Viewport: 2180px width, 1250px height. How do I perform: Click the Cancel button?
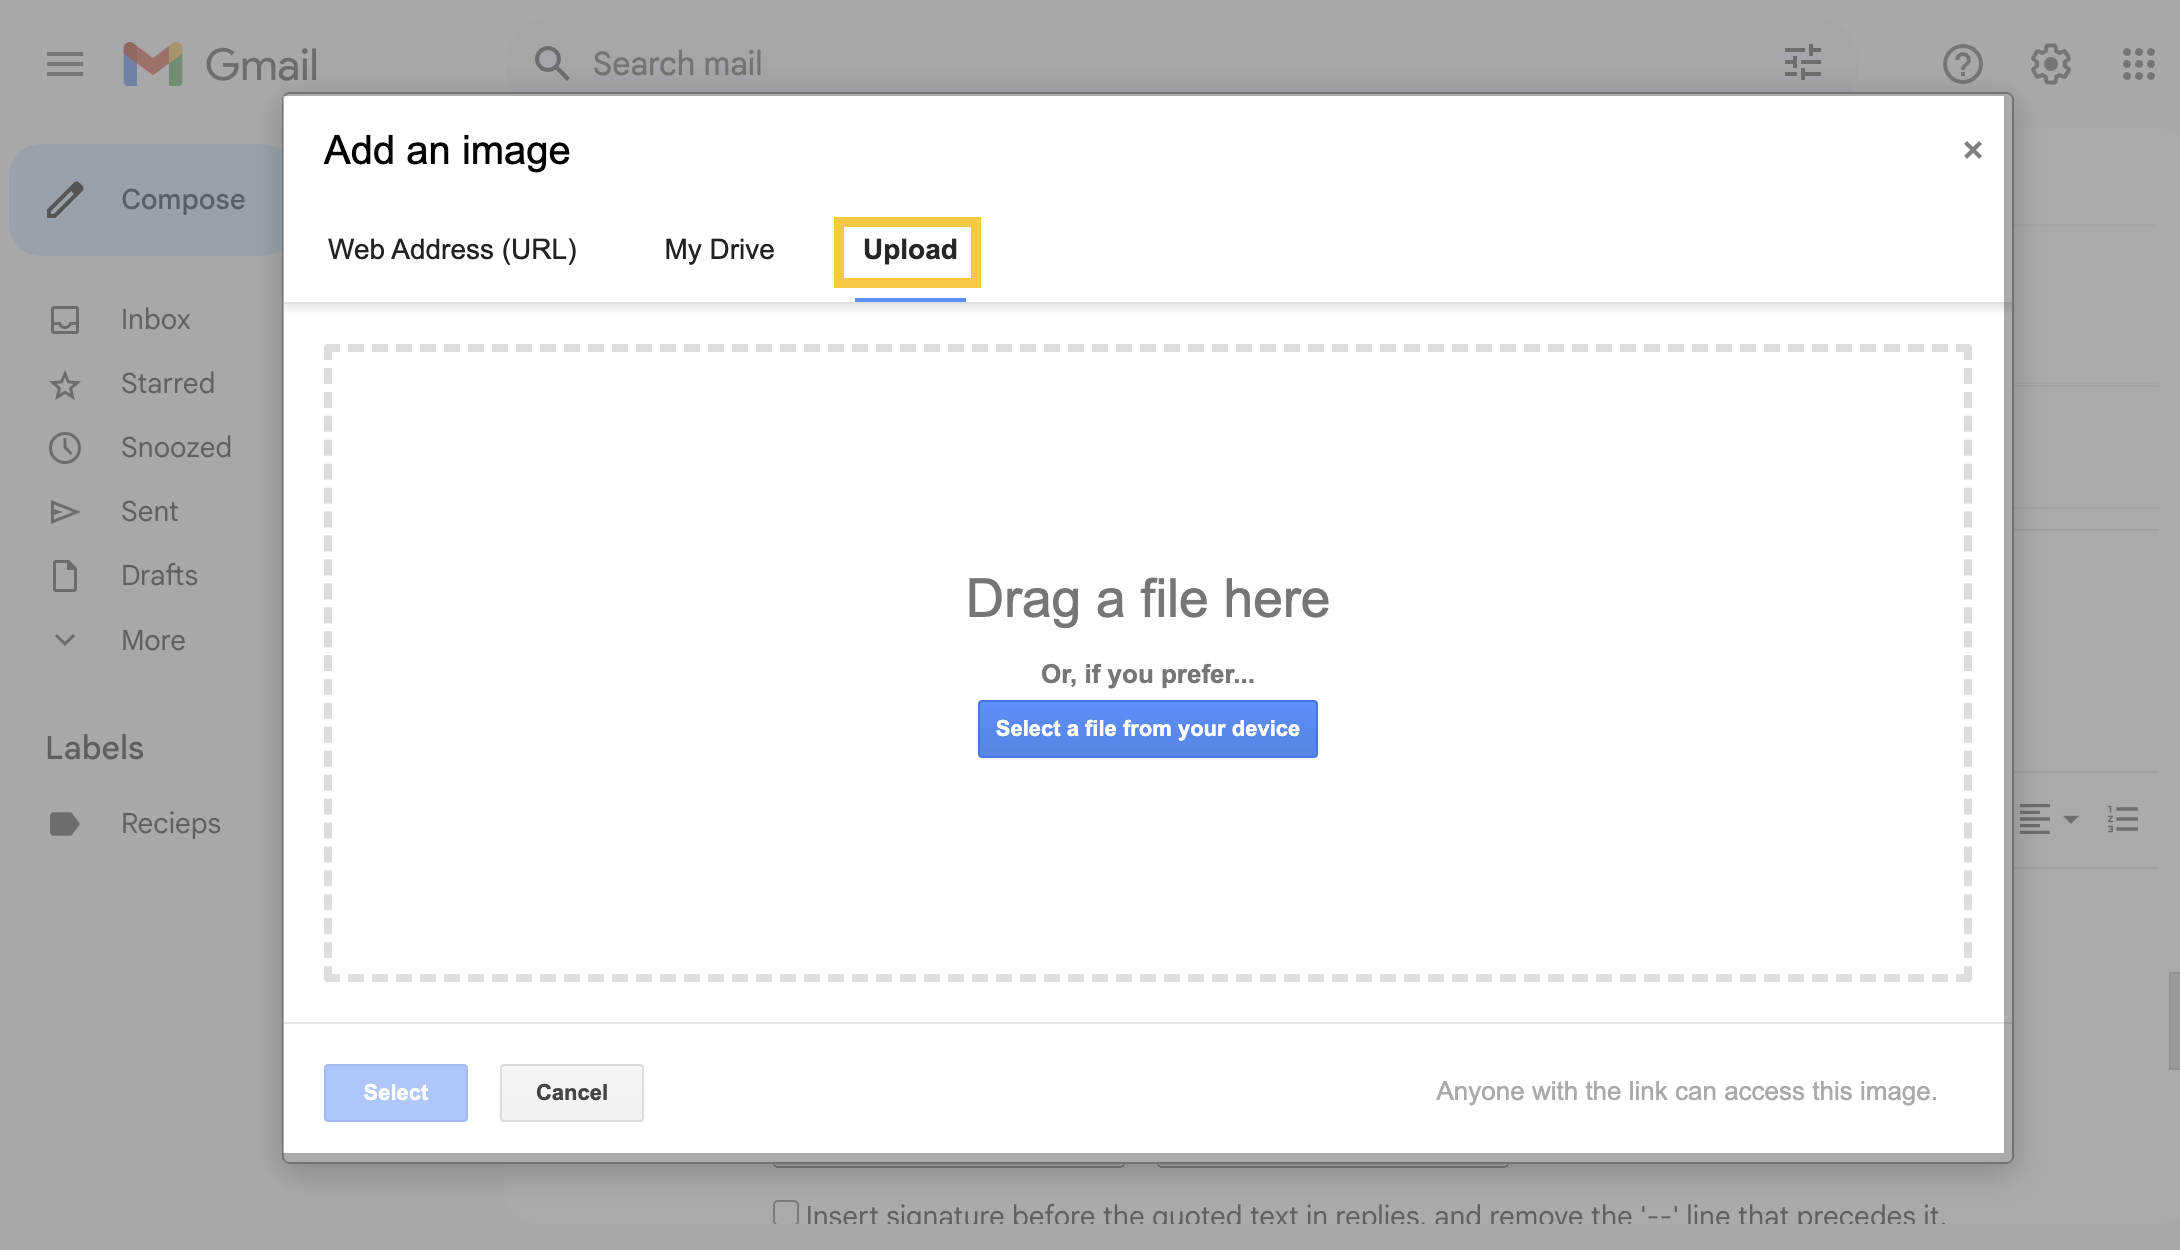572,1091
